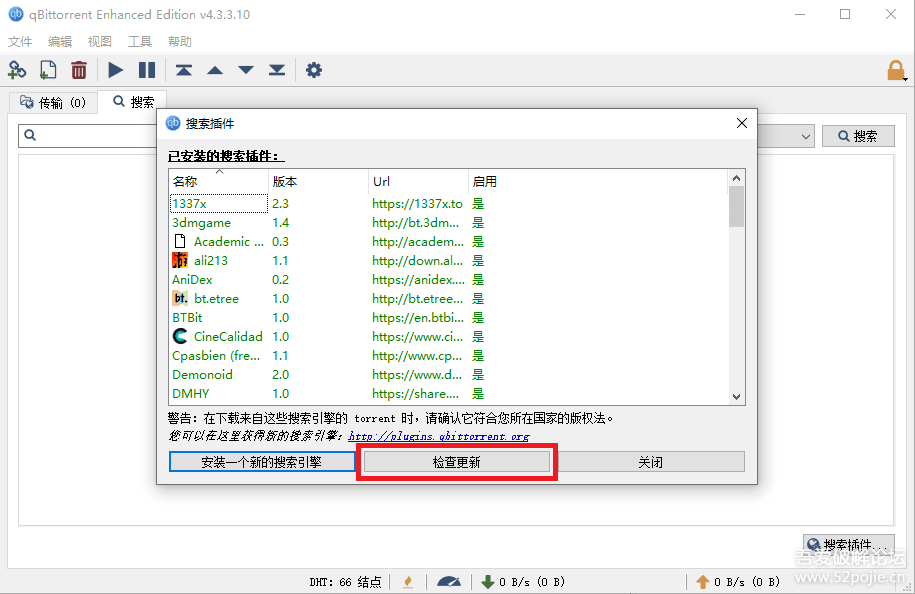Click the bt.etree plugin icon
The width and height of the screenshot is (915, 594).
coord(180,298)
